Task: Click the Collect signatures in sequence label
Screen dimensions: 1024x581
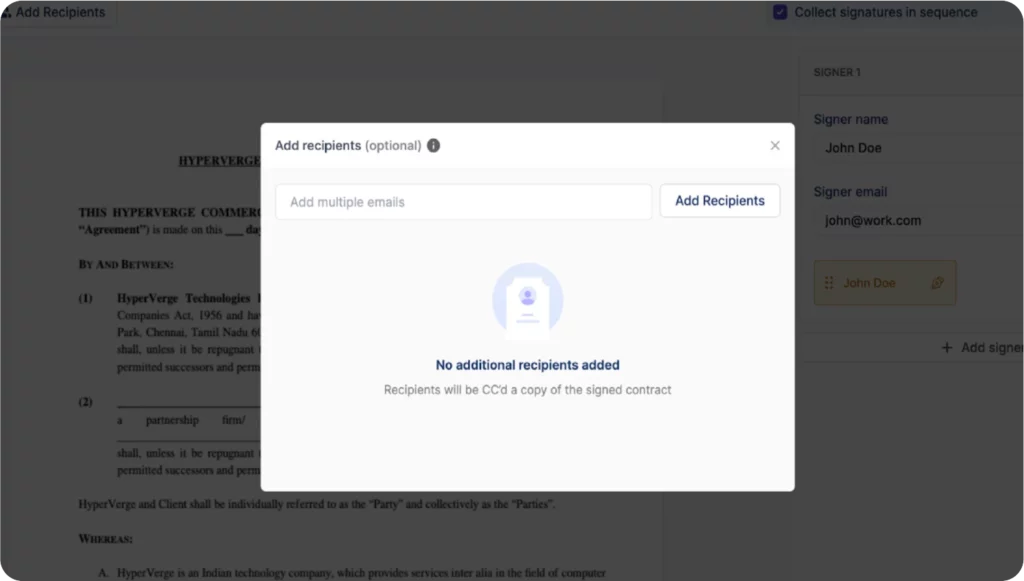Action: (x=886, y=12)
